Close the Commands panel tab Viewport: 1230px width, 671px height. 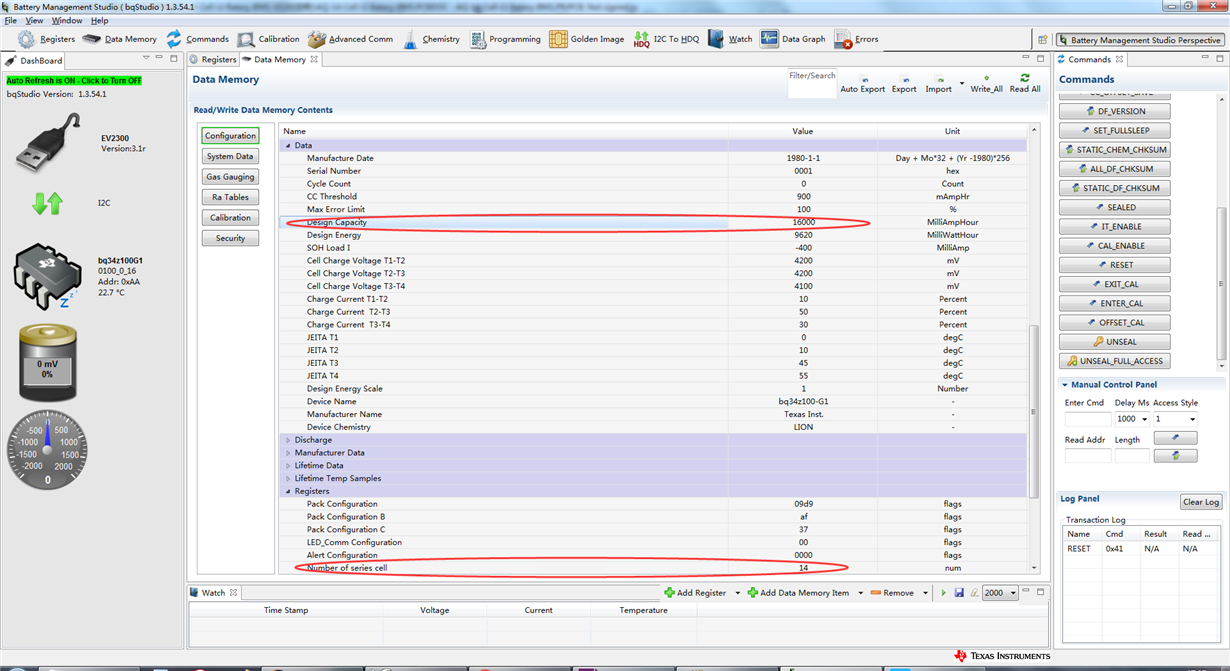(x=1119, y=60)
